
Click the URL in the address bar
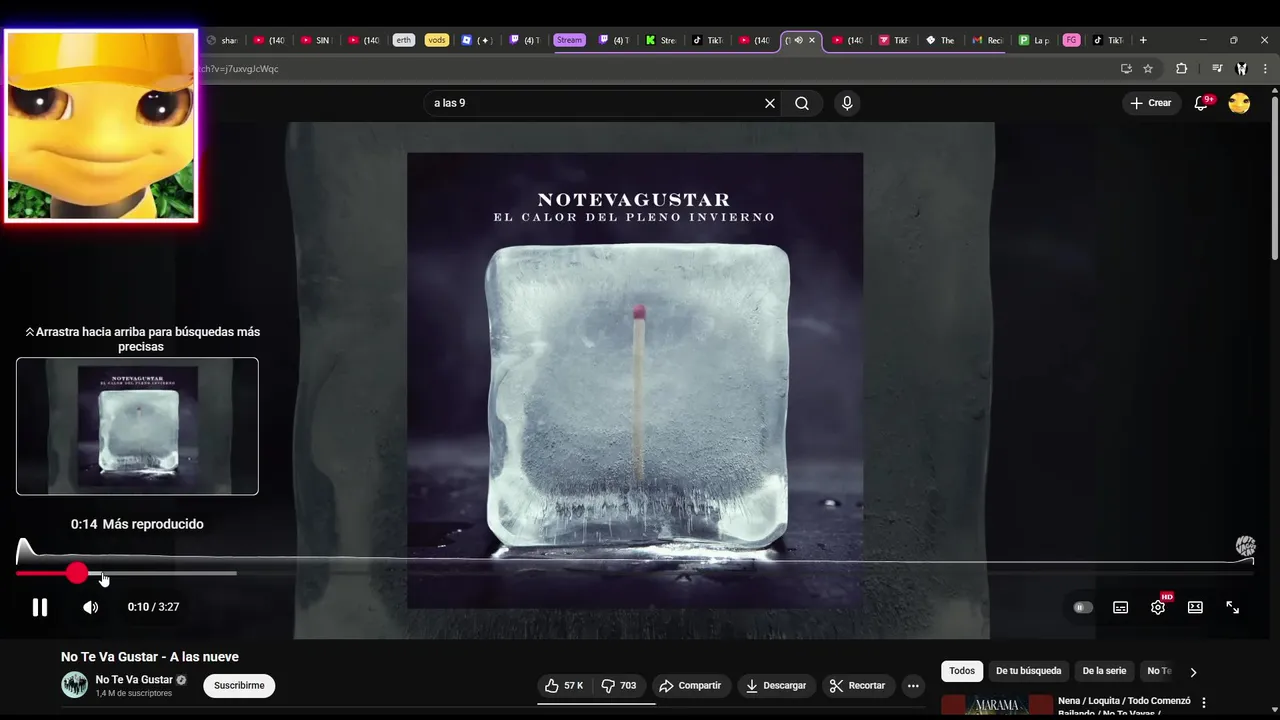tap(238, 69)
